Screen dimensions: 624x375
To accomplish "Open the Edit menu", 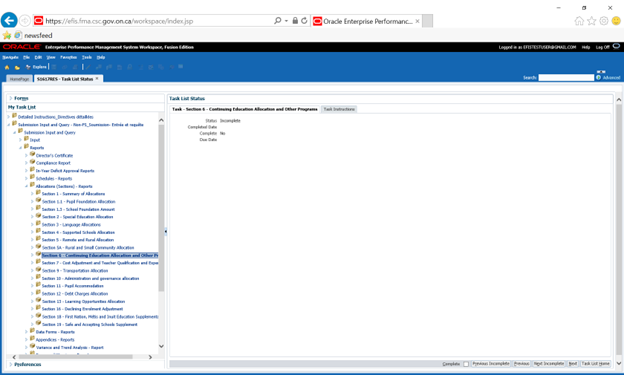I will tap(38, 57).
